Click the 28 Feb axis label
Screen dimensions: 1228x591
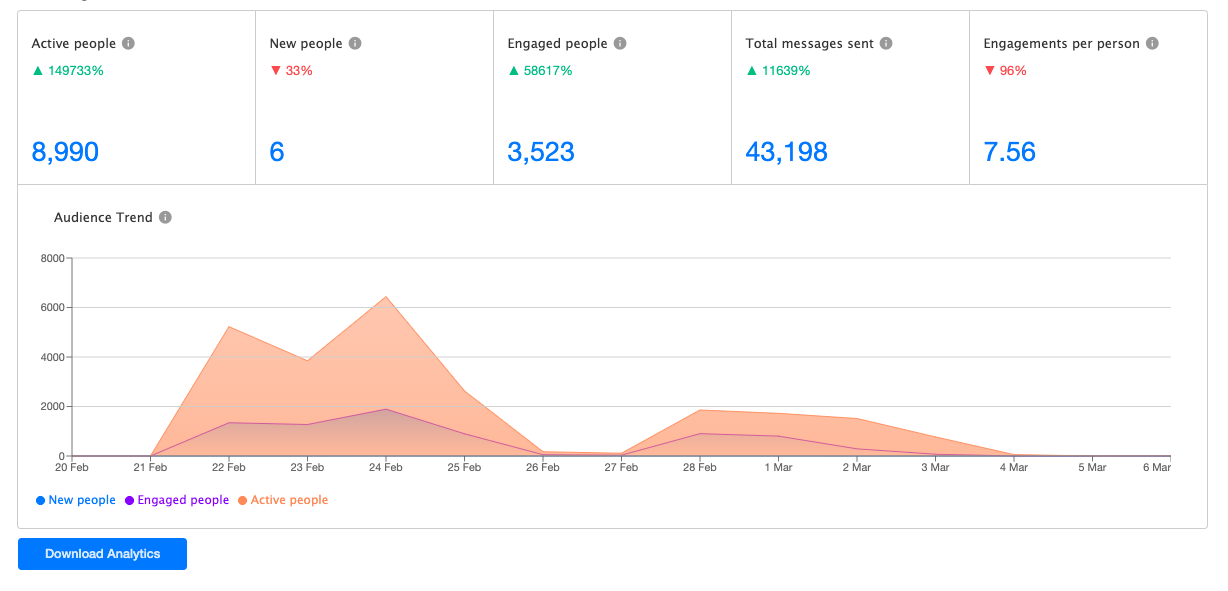coord(700,468)
